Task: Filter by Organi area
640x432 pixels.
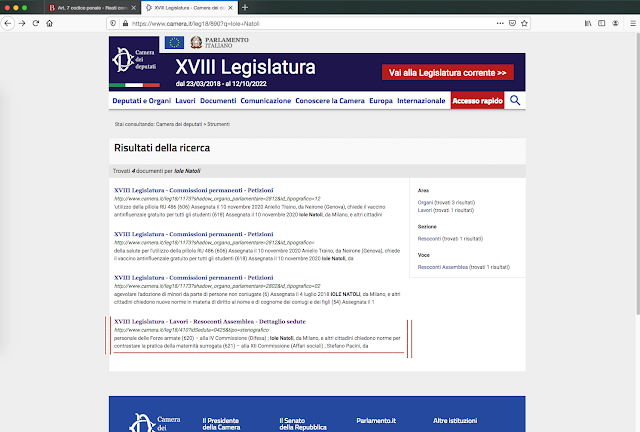Action: (425, 203)
